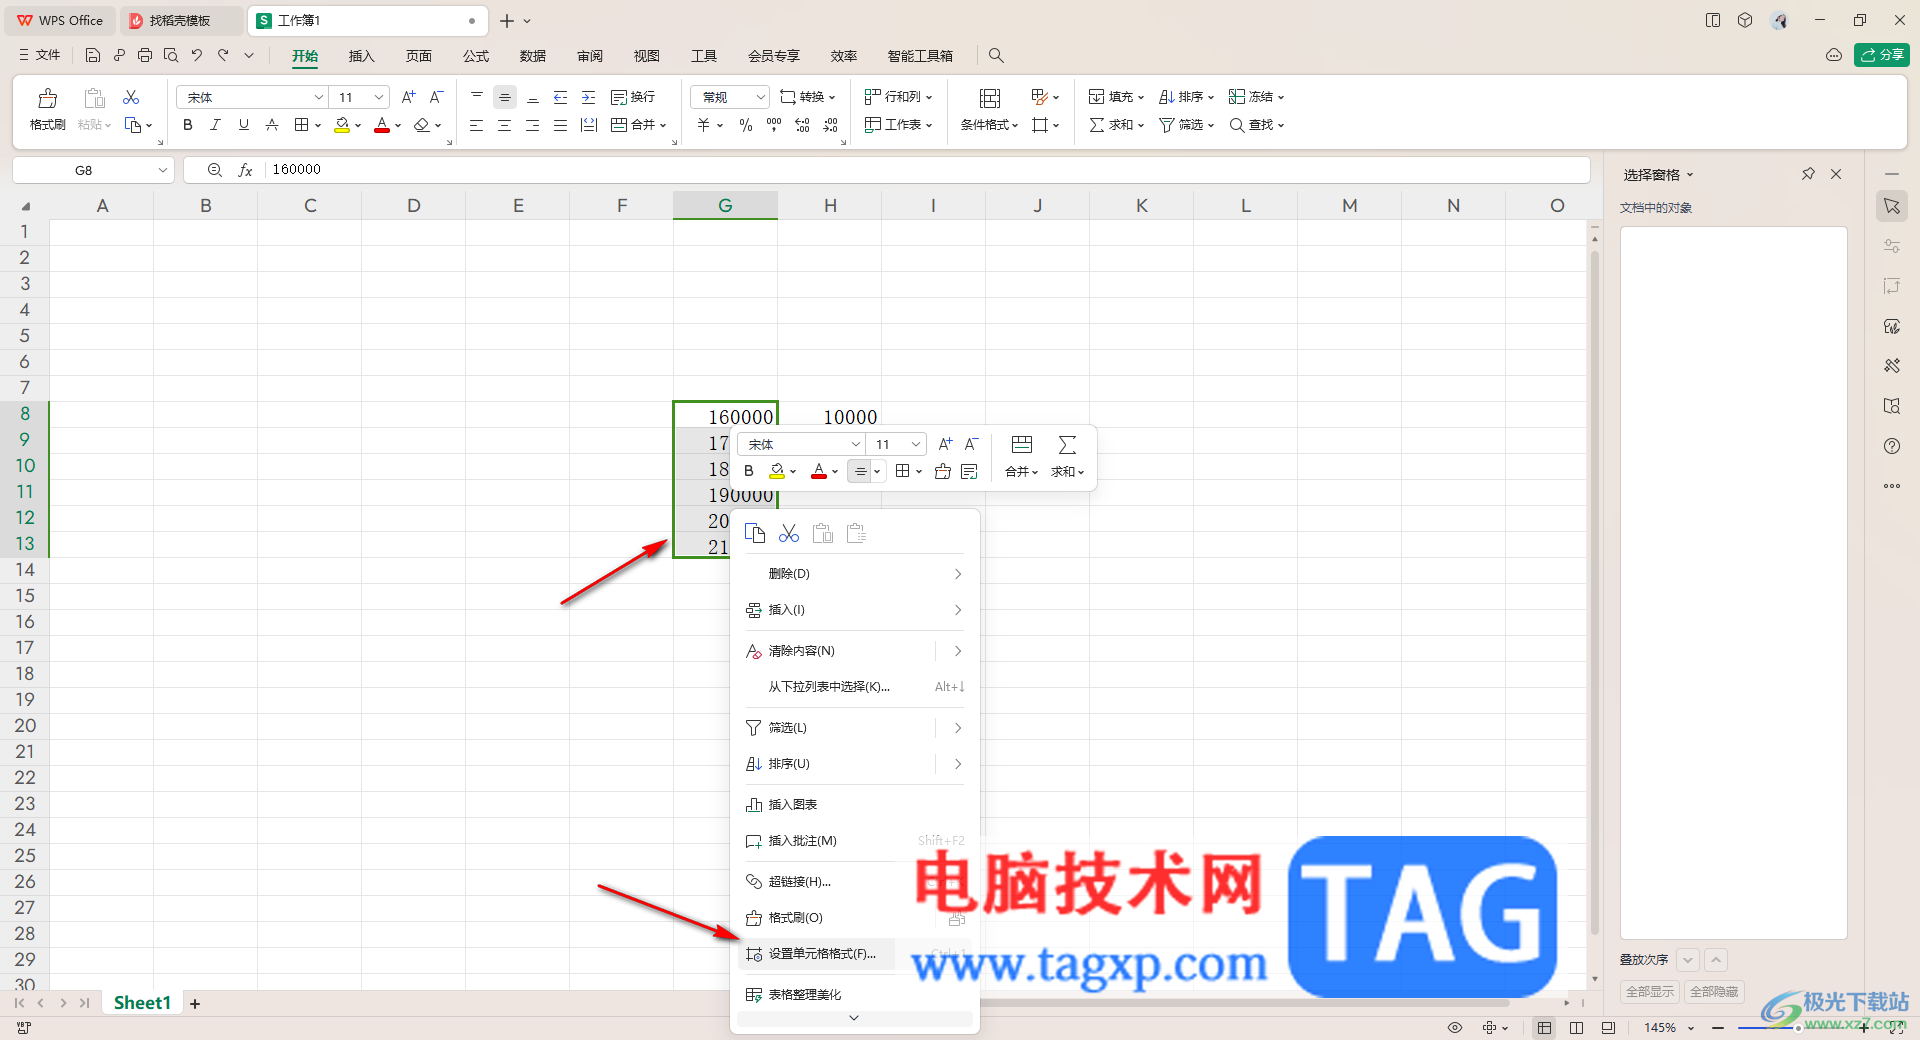Click the Undo icon in quick toolbar

(x=197, y=55)
